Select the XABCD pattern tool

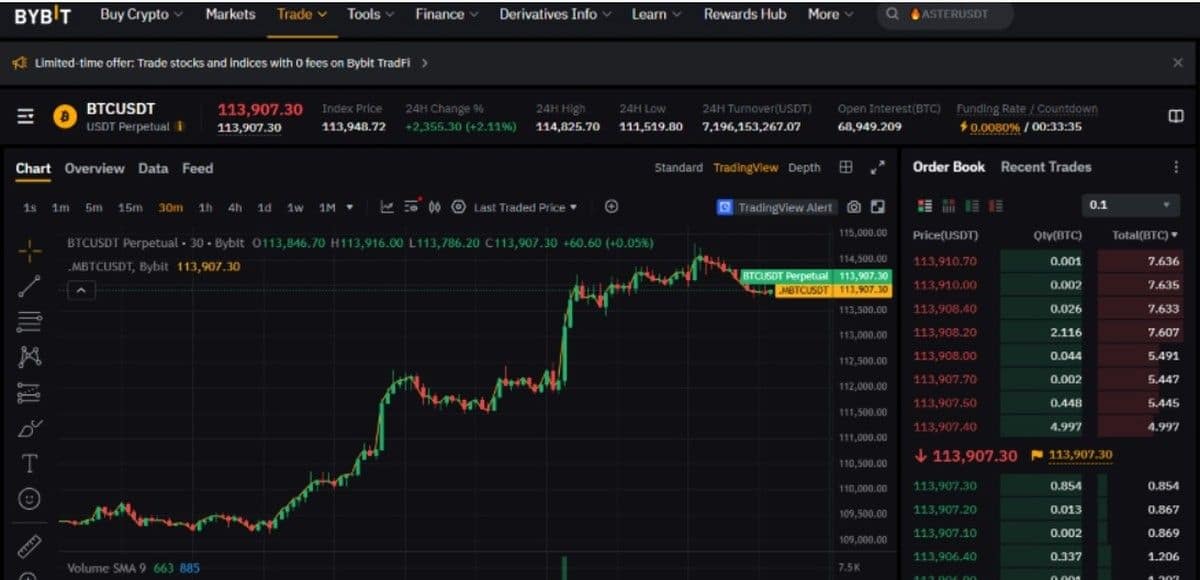(x=30, y=357)
